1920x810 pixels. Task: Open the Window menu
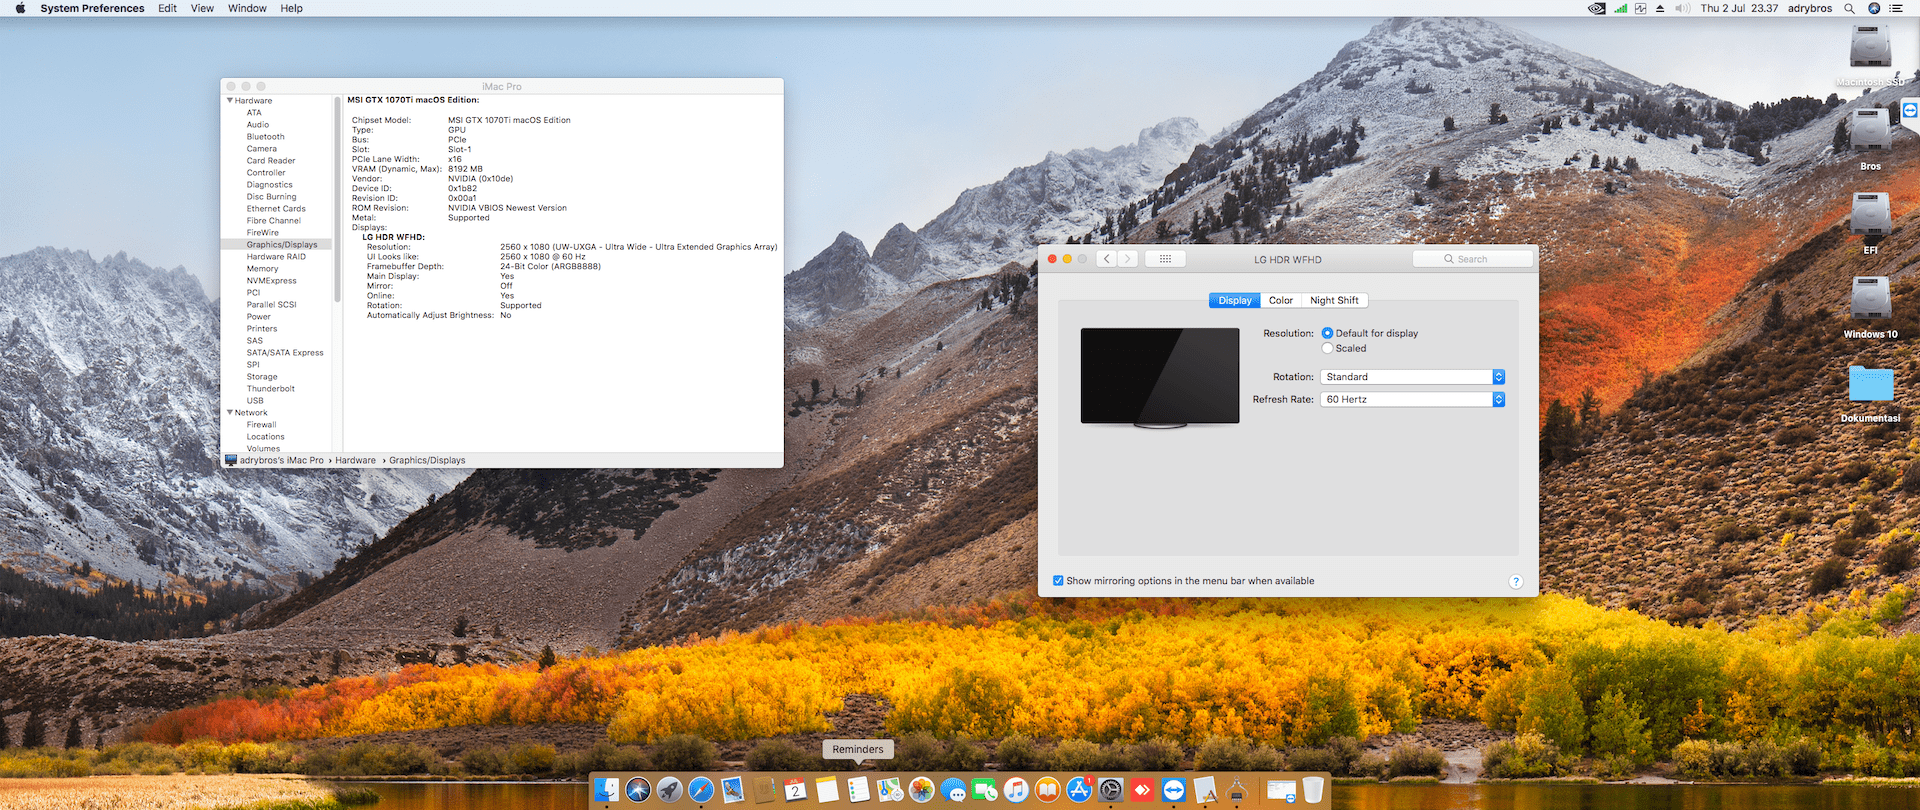pos(247,8)
